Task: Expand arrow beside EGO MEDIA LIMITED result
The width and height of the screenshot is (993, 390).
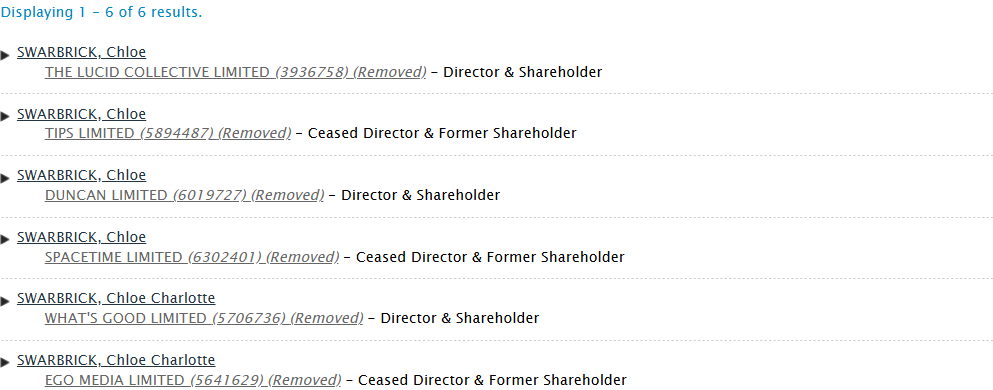Action: tap(5, 362)
